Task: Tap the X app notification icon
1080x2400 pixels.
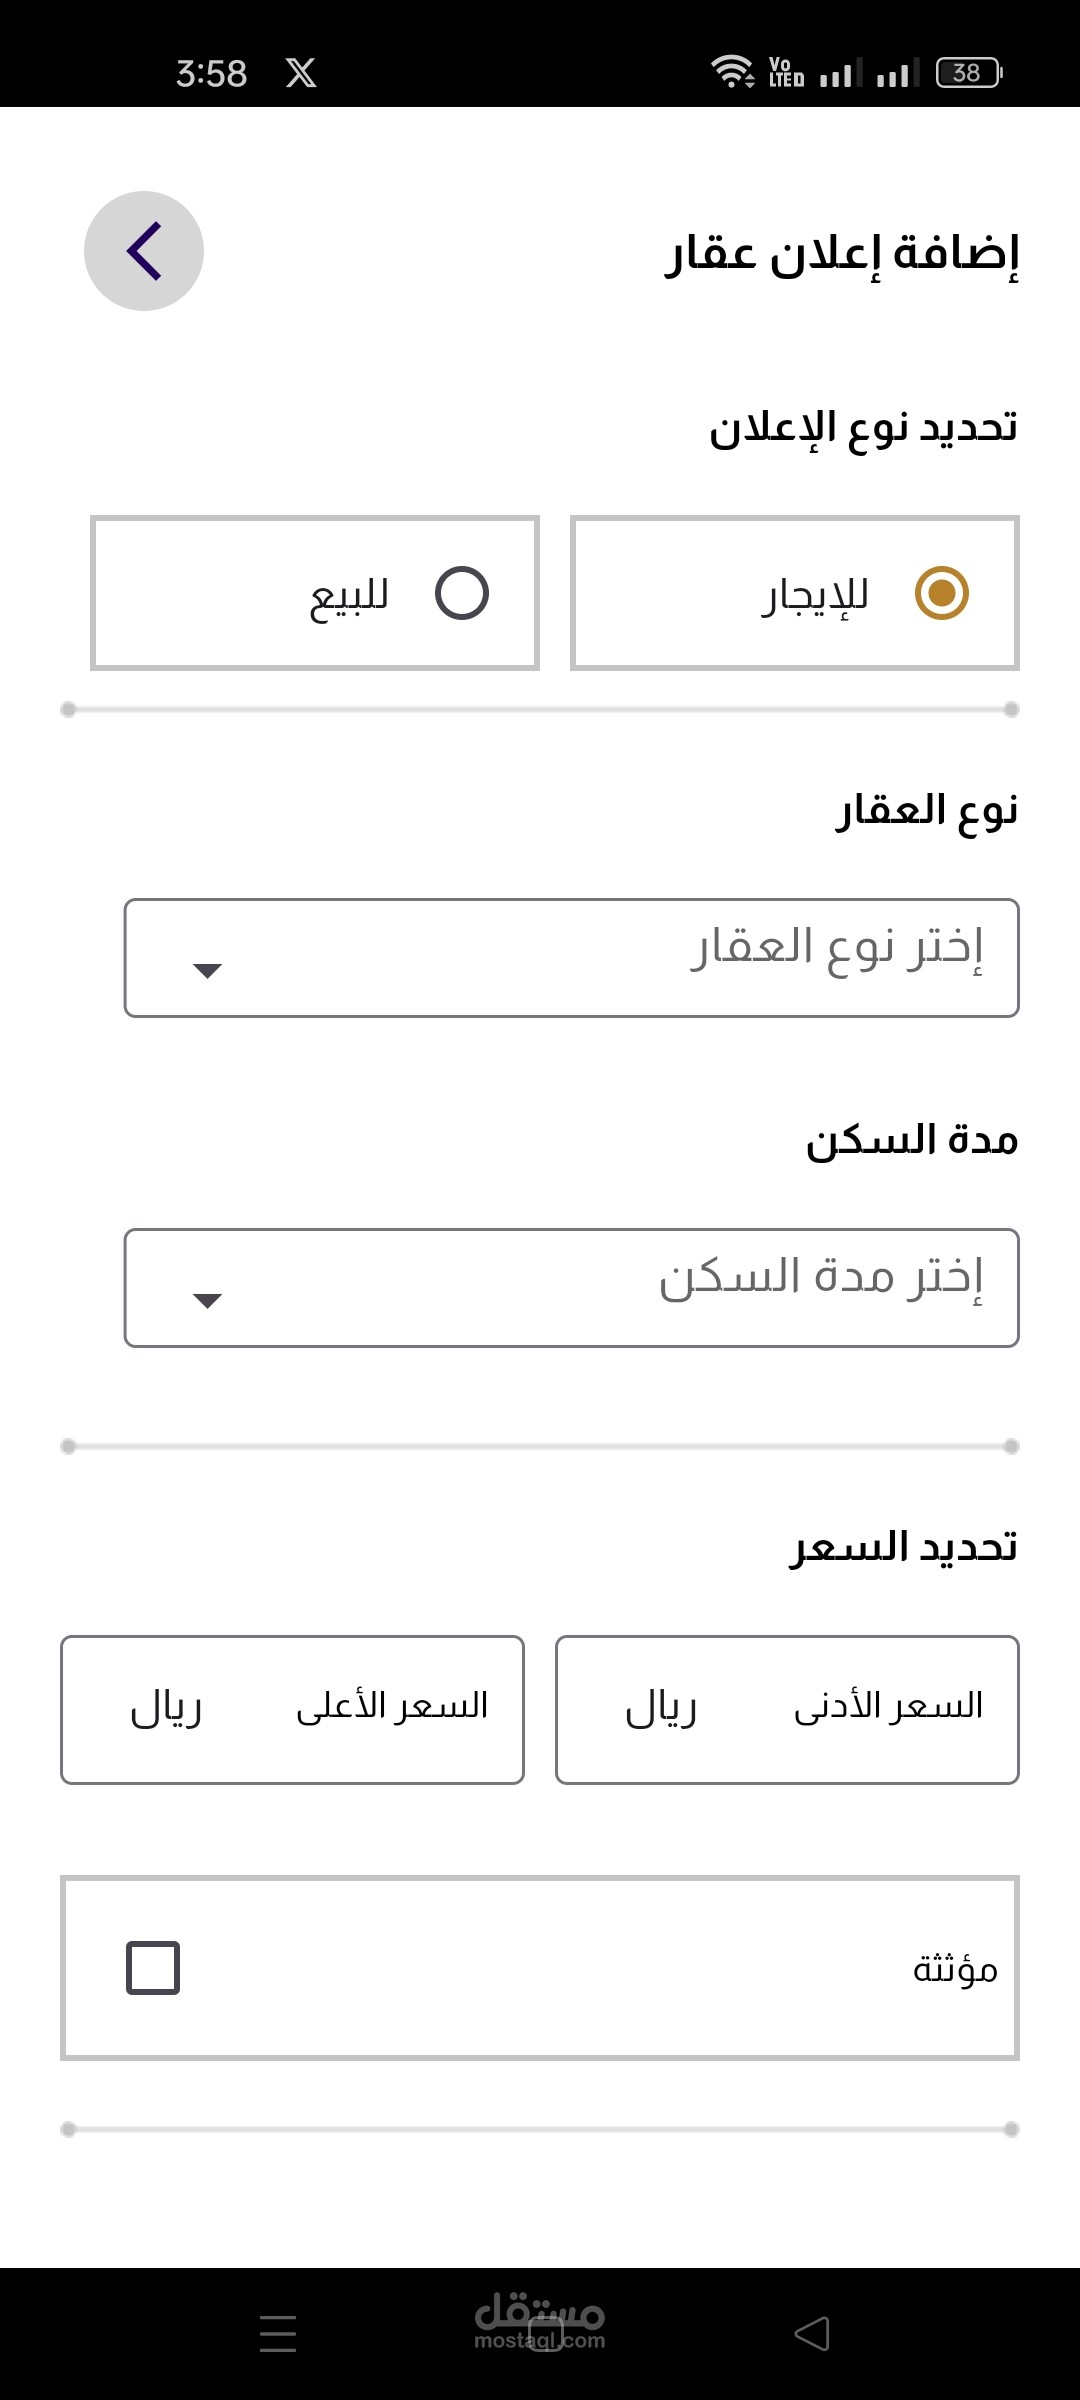Action: (x=301, y=73)
